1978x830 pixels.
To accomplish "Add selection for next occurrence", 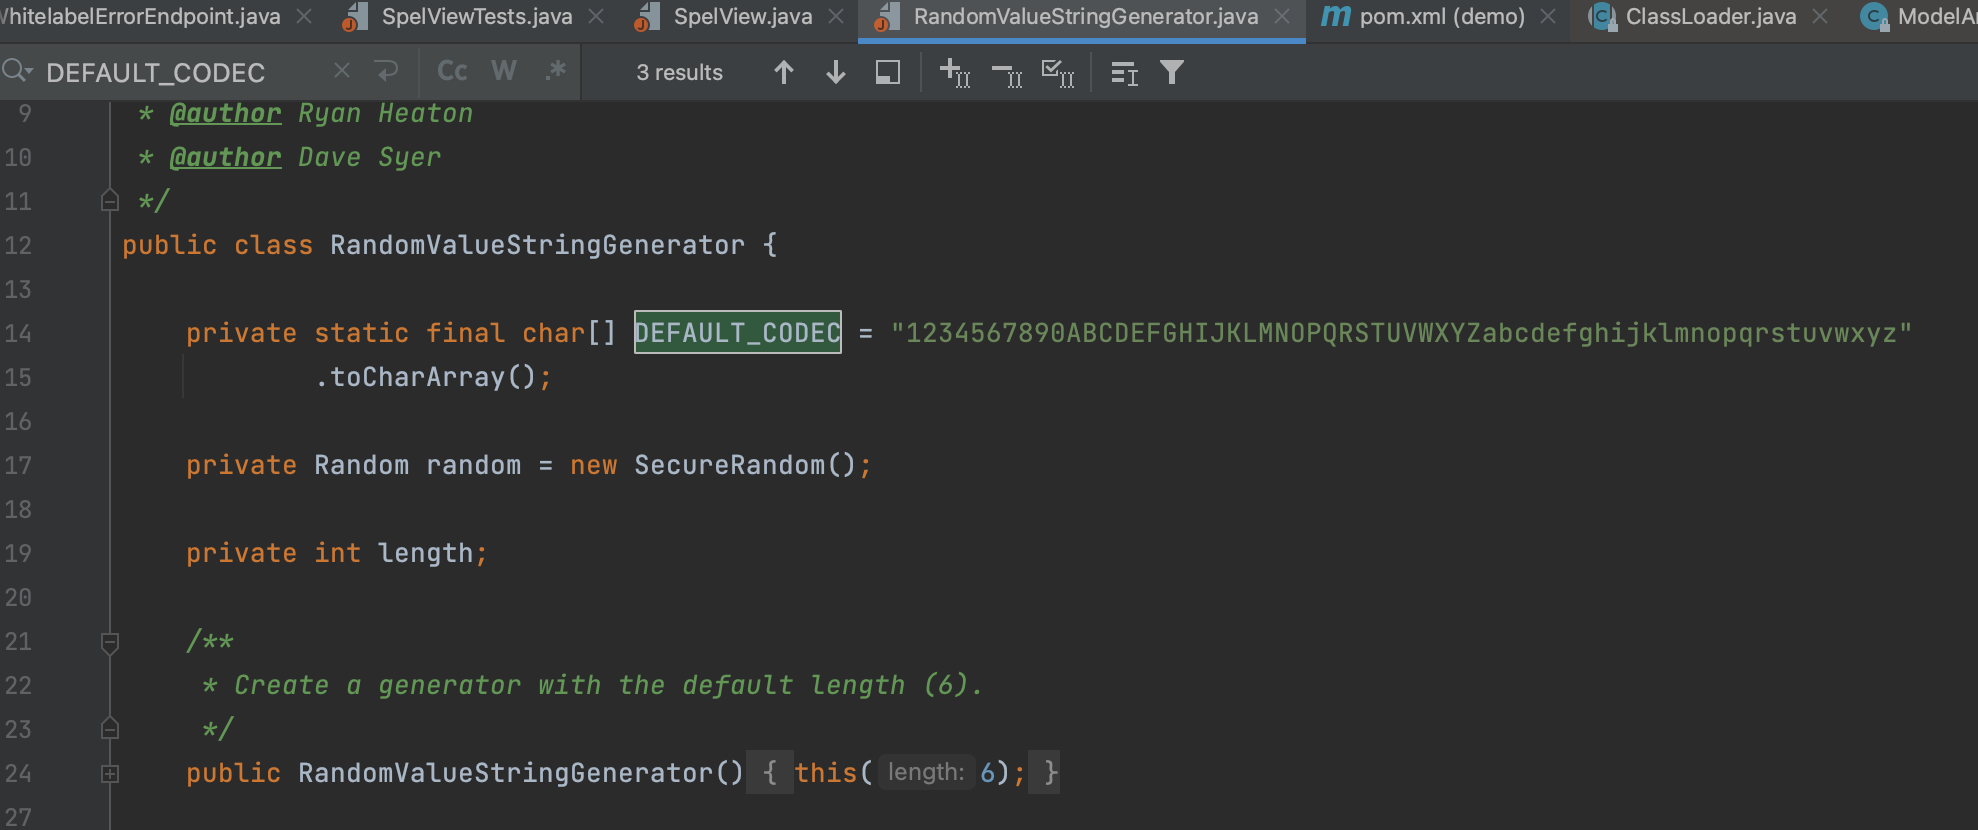I will click(x=955, y=72).
